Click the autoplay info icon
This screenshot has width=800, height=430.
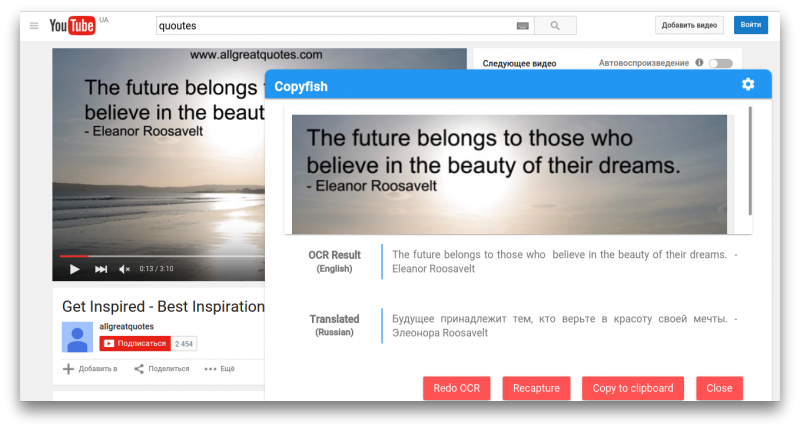tap(699, 63)
